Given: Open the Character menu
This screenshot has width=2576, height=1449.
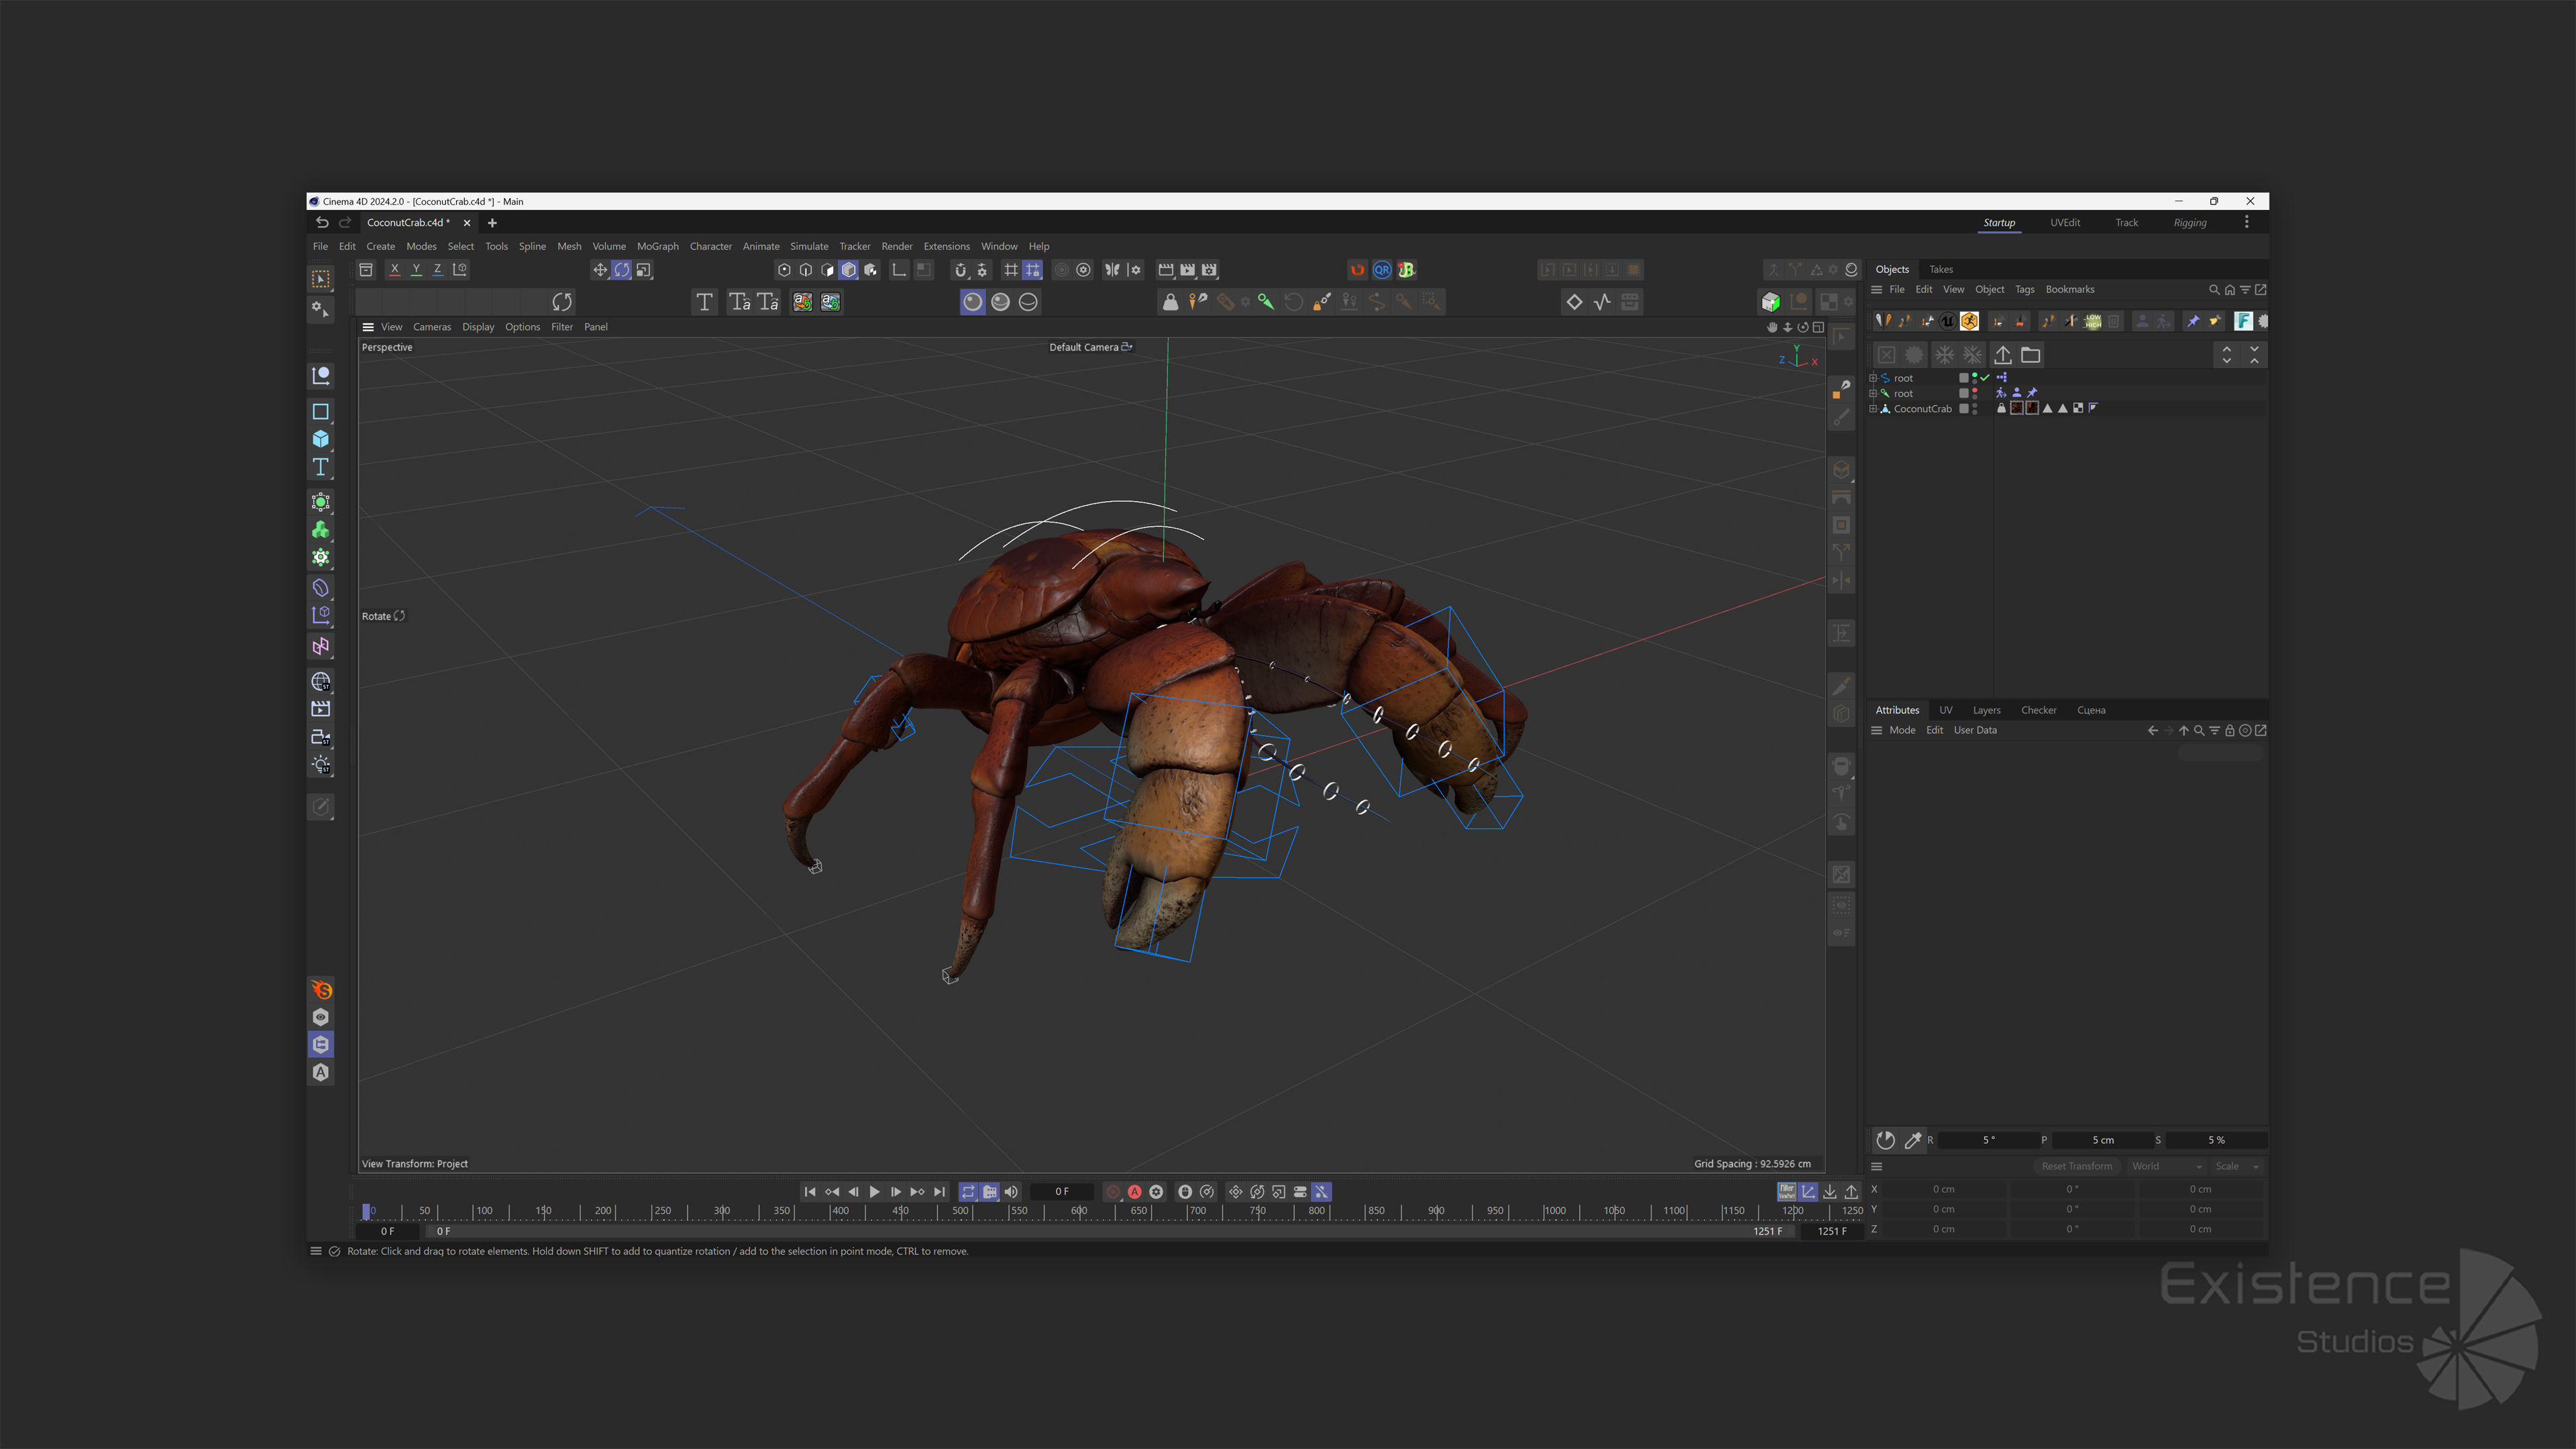Looking at the screenshot, I should [711, 247].
